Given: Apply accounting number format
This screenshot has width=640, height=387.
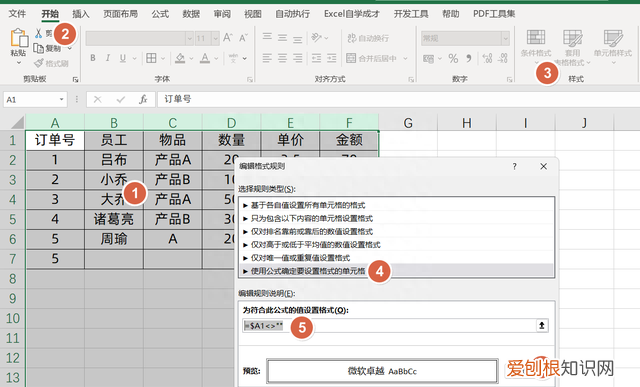Looking at the screenshot, I should 428,58.
